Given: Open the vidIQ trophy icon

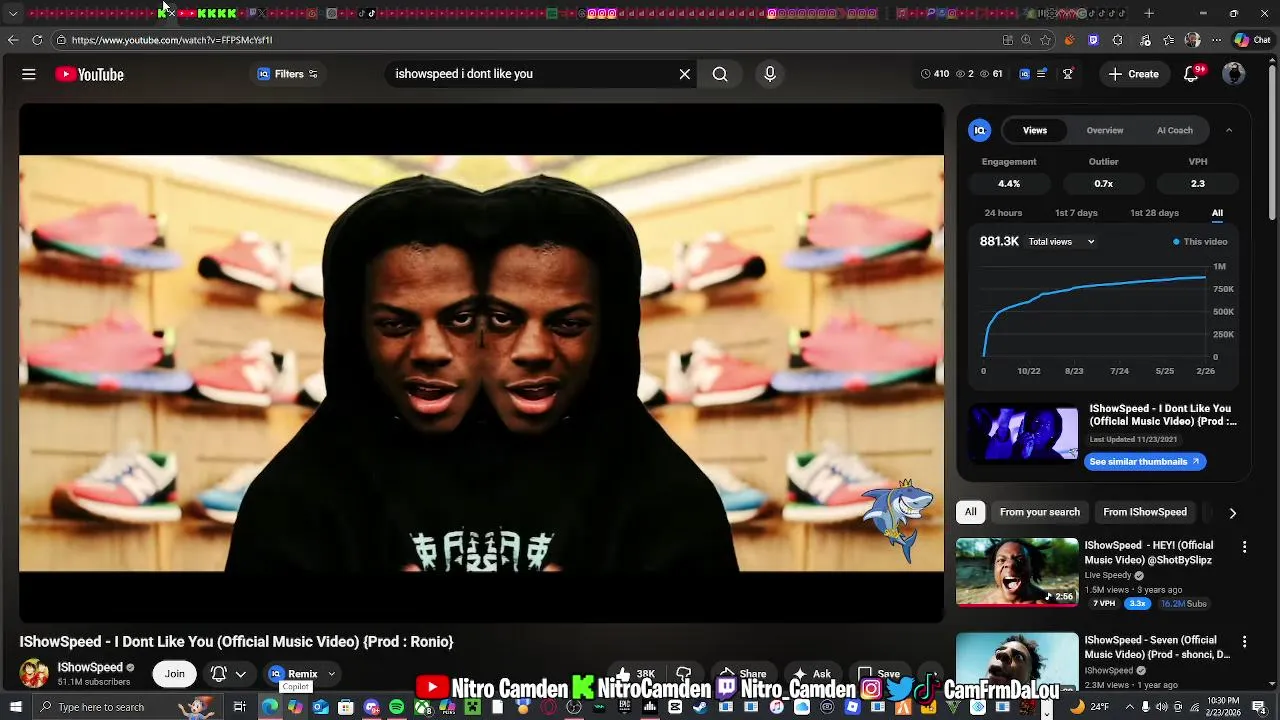Looking at the screenshot, I should tap(1068, 74).
